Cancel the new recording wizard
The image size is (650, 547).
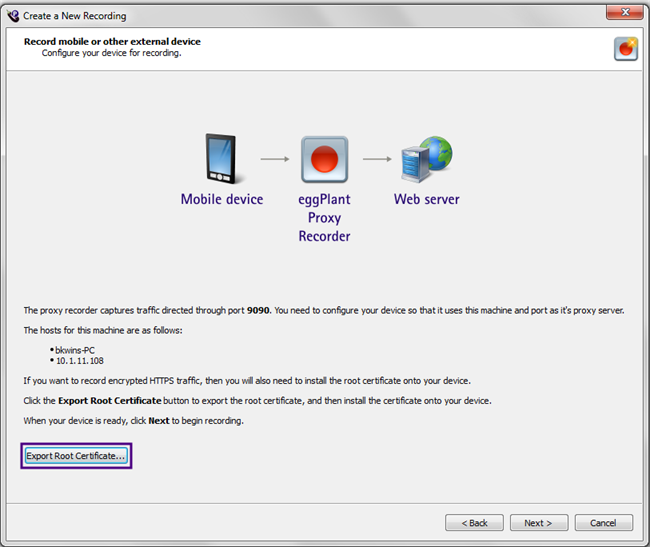coord(603,523)
